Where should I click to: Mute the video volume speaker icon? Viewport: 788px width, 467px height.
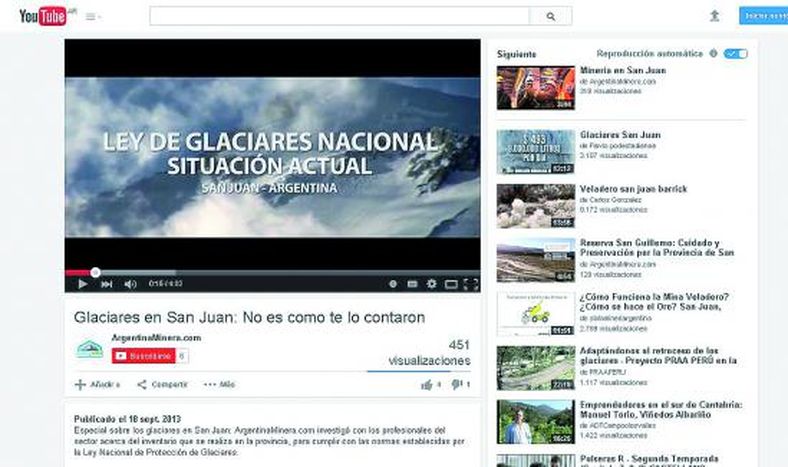pos(130,284)
